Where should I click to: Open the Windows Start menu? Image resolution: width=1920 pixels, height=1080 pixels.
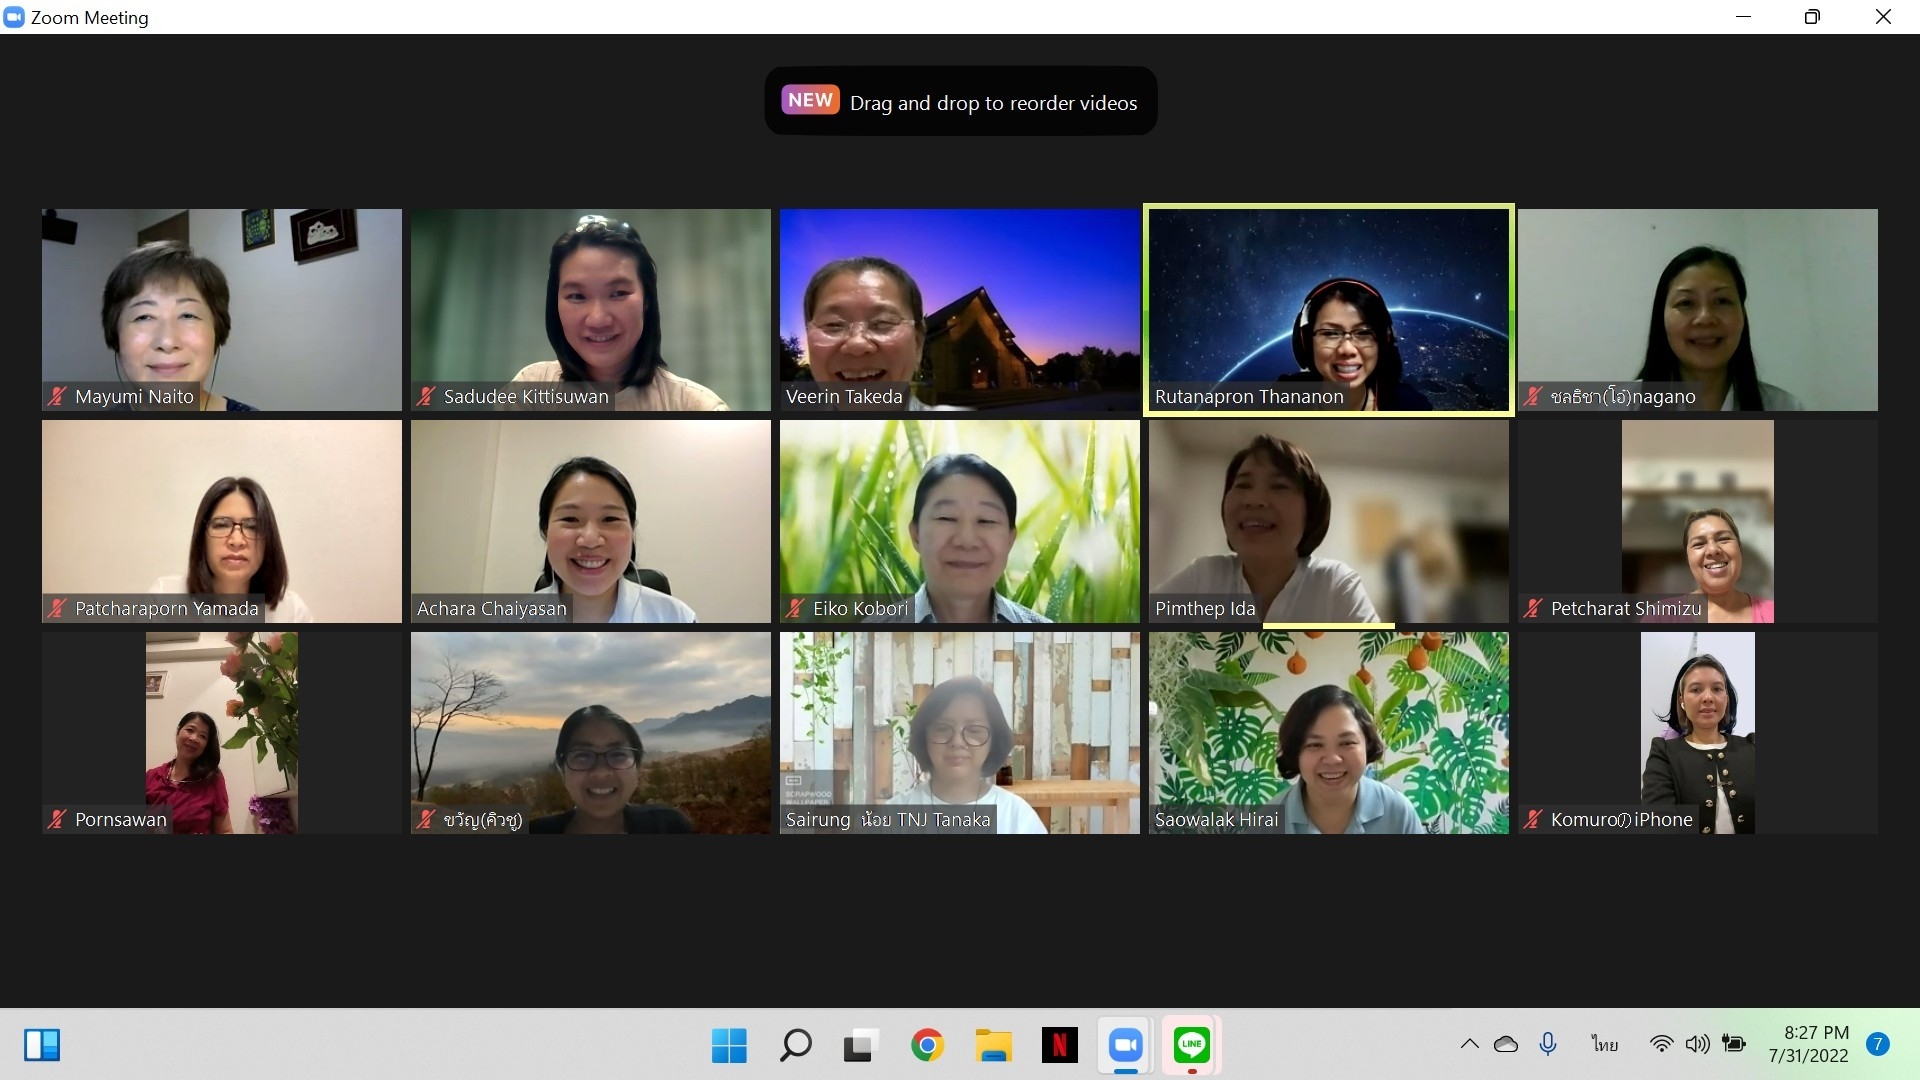(729, 1046)
